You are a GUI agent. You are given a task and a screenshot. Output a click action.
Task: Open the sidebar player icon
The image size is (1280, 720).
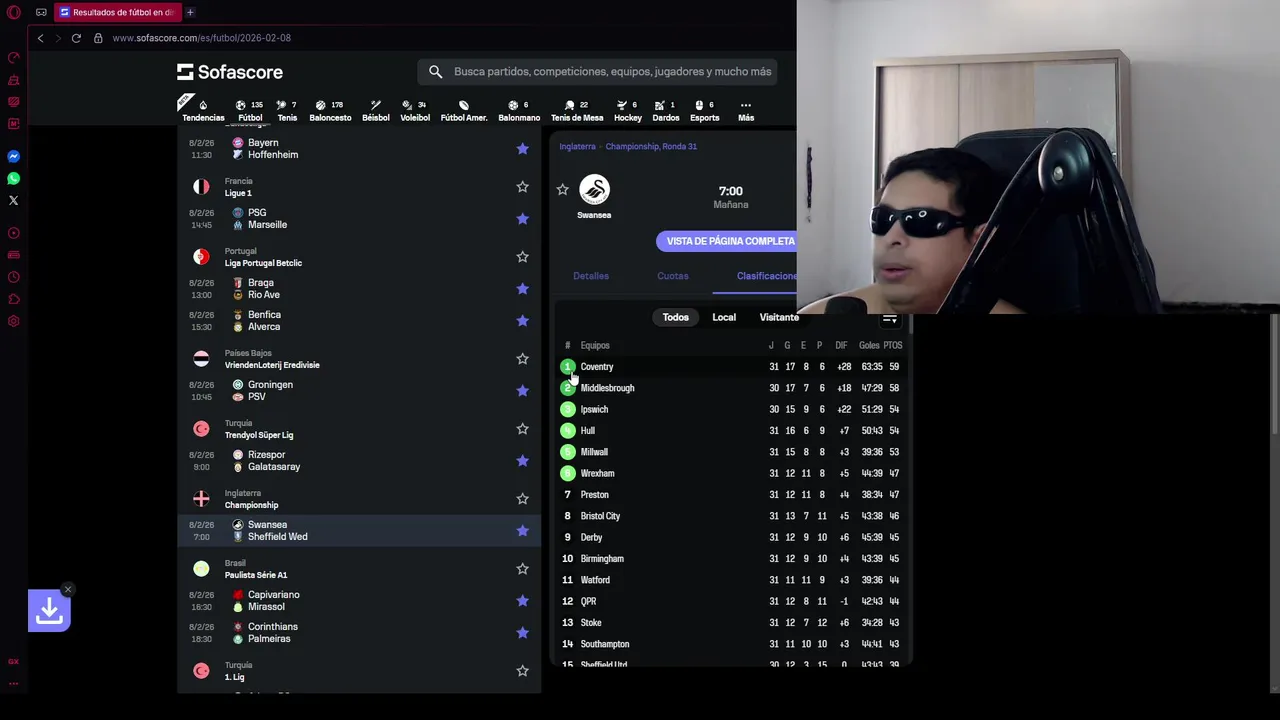pyautogui.click(x=13, y=233)
